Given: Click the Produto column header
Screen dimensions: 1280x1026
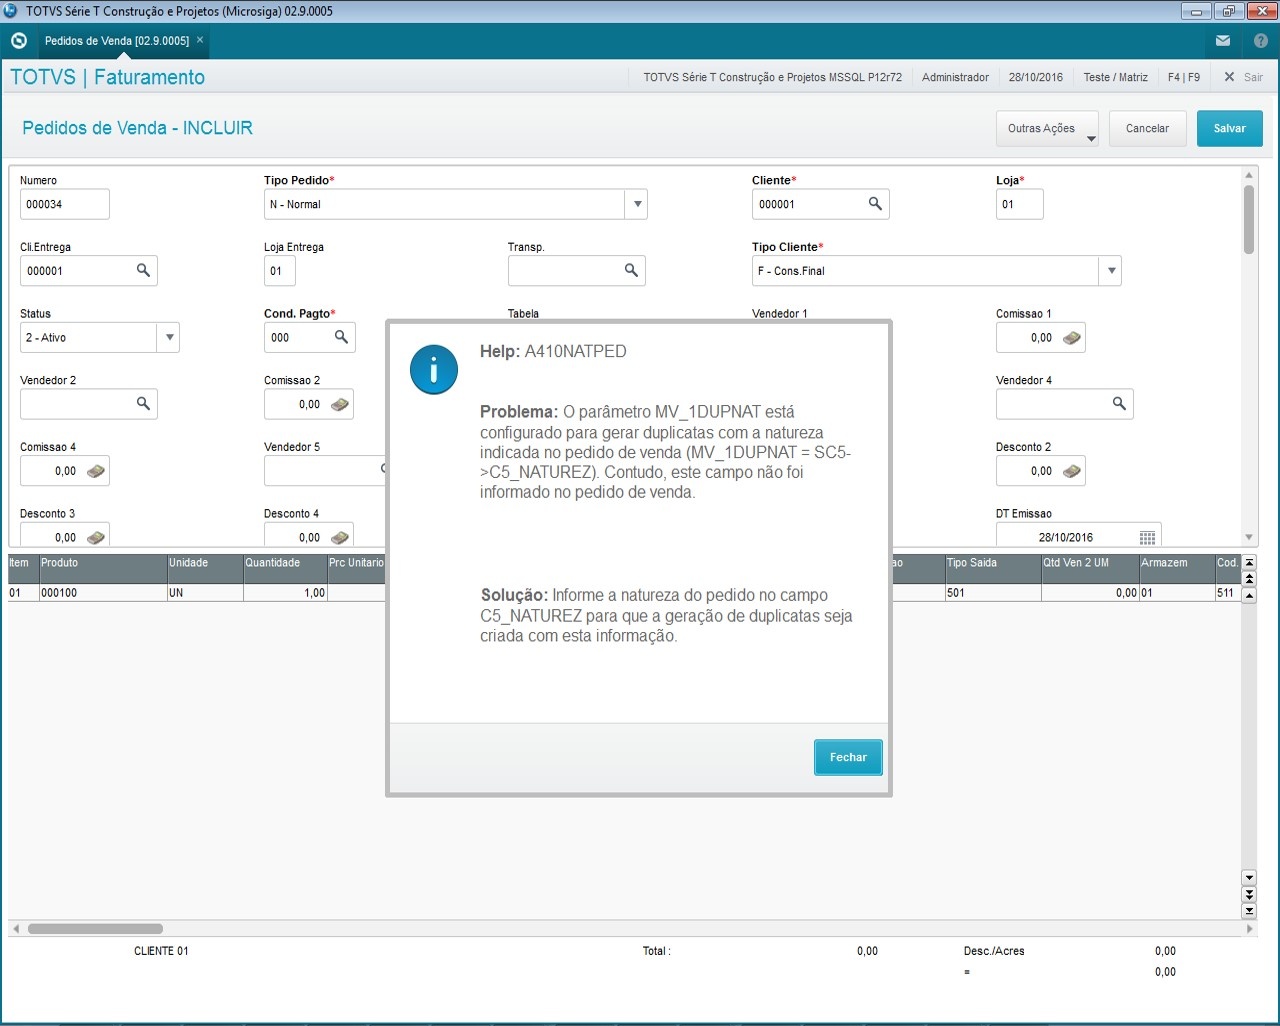Looking at the screenshot, I should pos(103,569).
